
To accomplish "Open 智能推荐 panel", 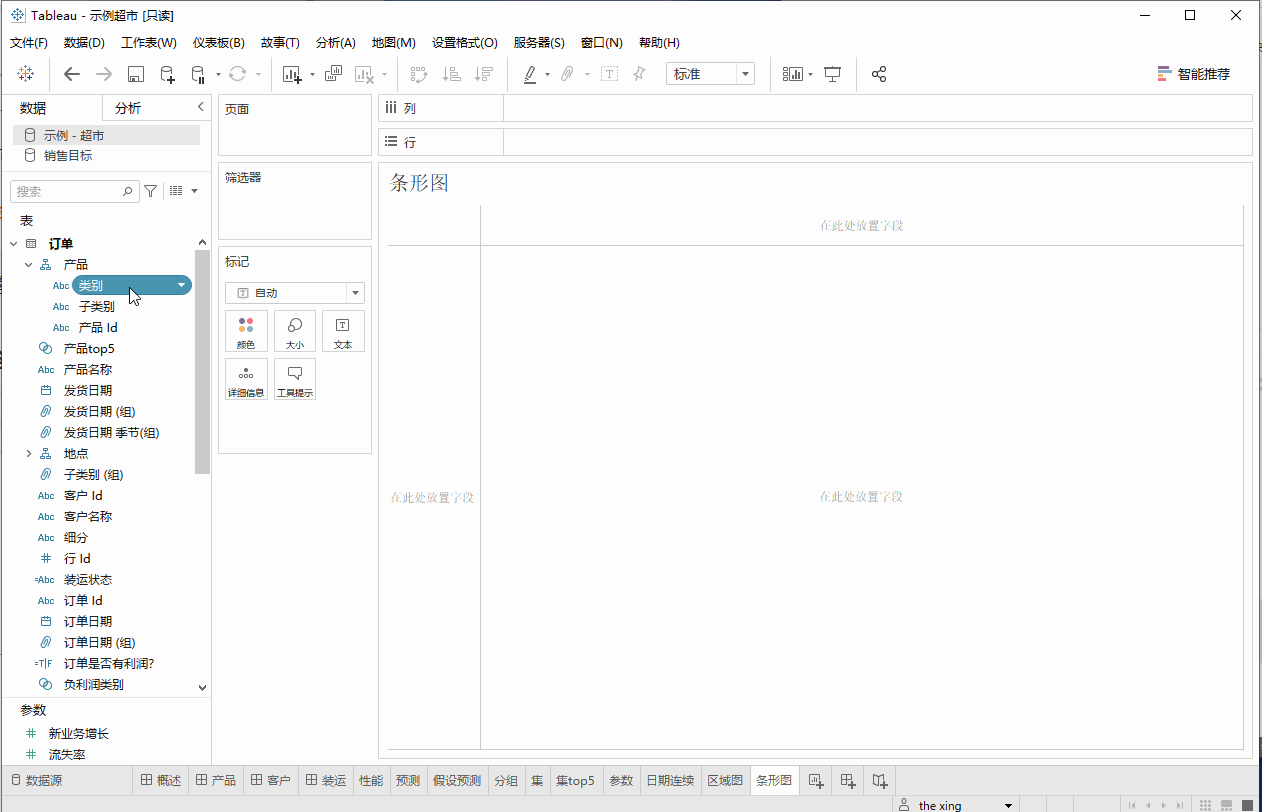I will (1194, 74).
